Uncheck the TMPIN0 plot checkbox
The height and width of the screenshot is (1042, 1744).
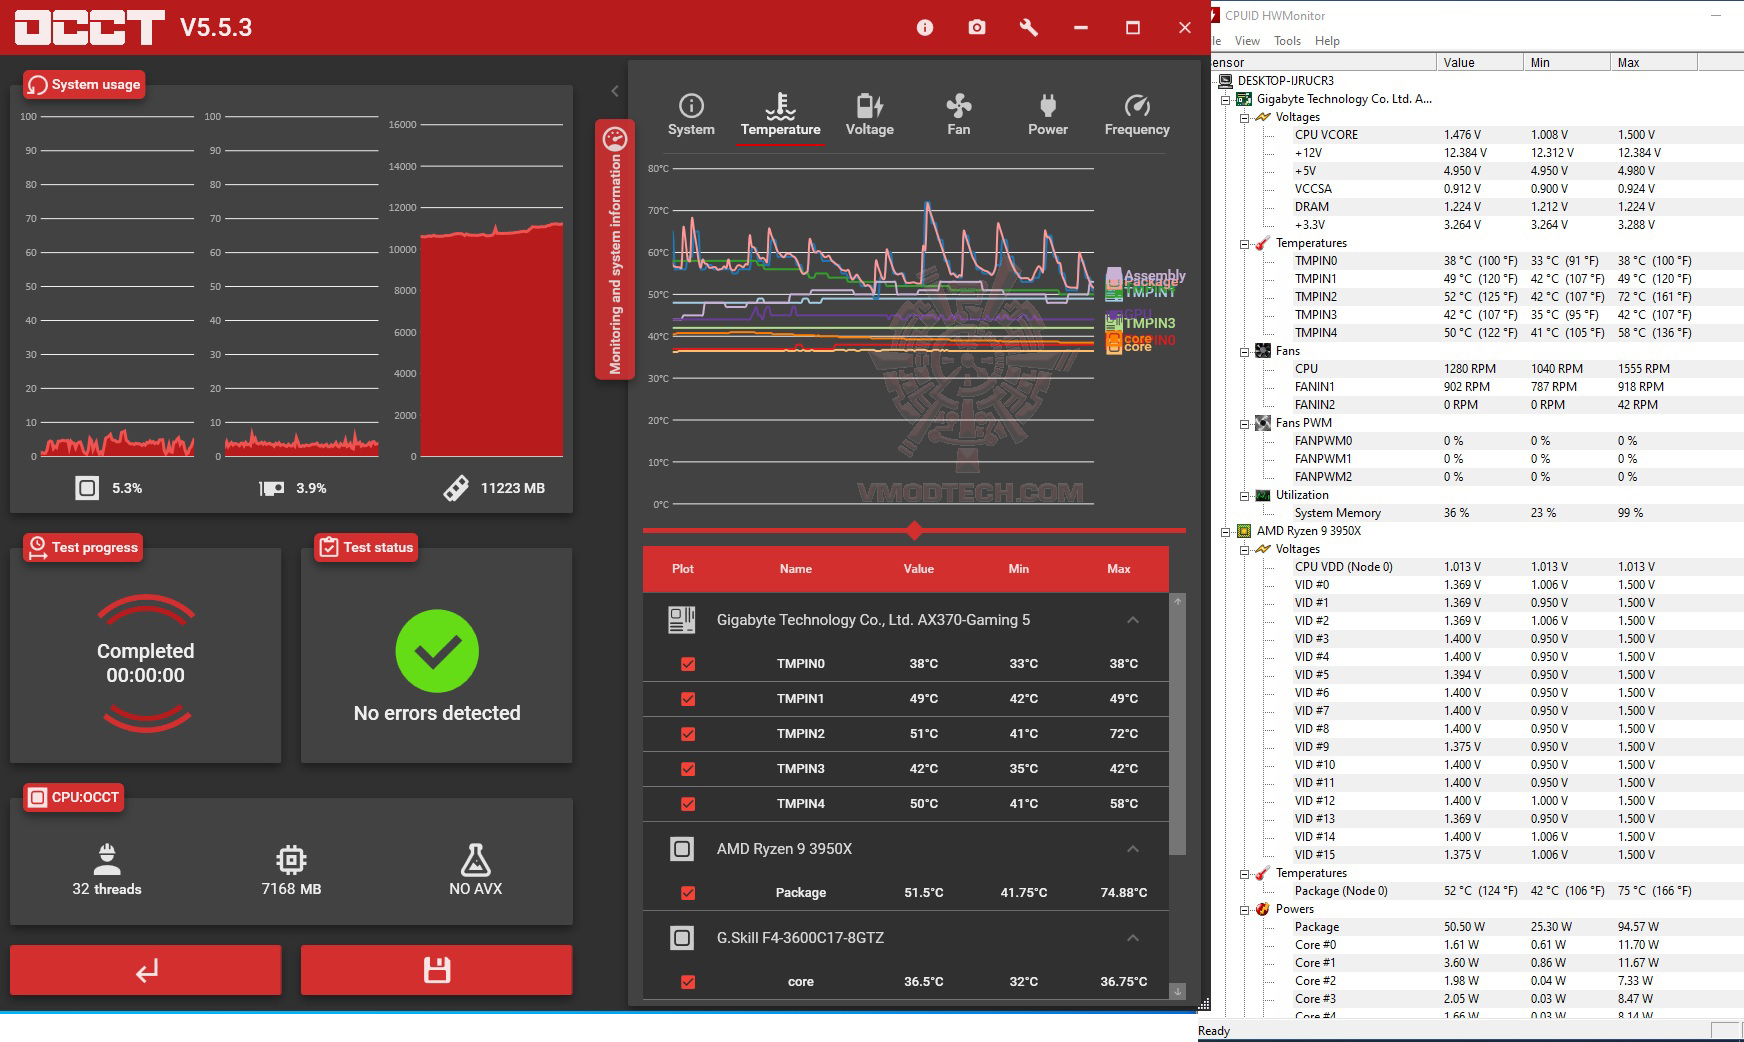point(688,664)
